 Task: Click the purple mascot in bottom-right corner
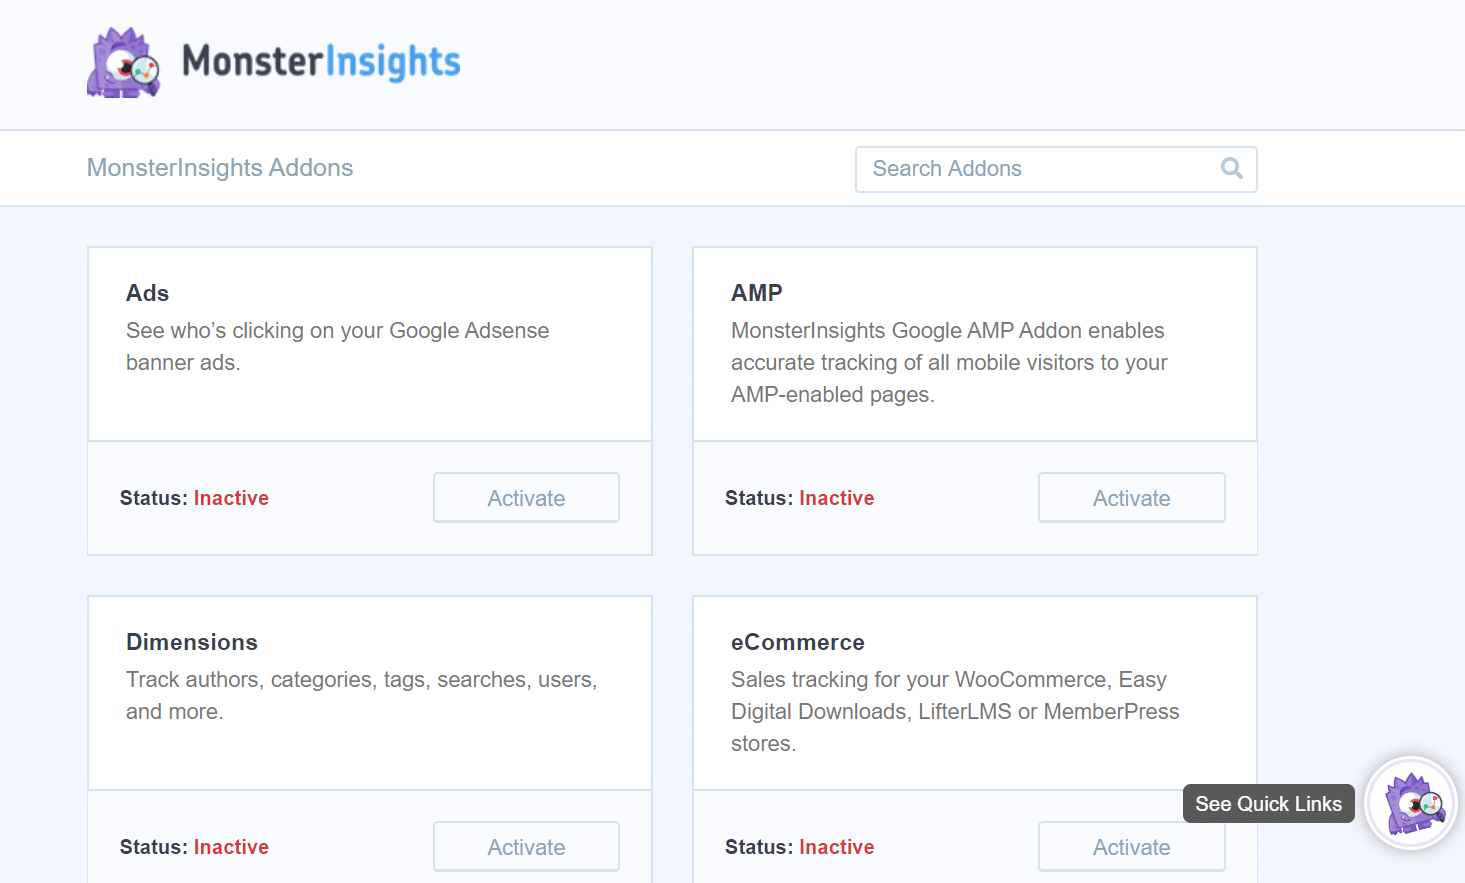(1410, 803)
